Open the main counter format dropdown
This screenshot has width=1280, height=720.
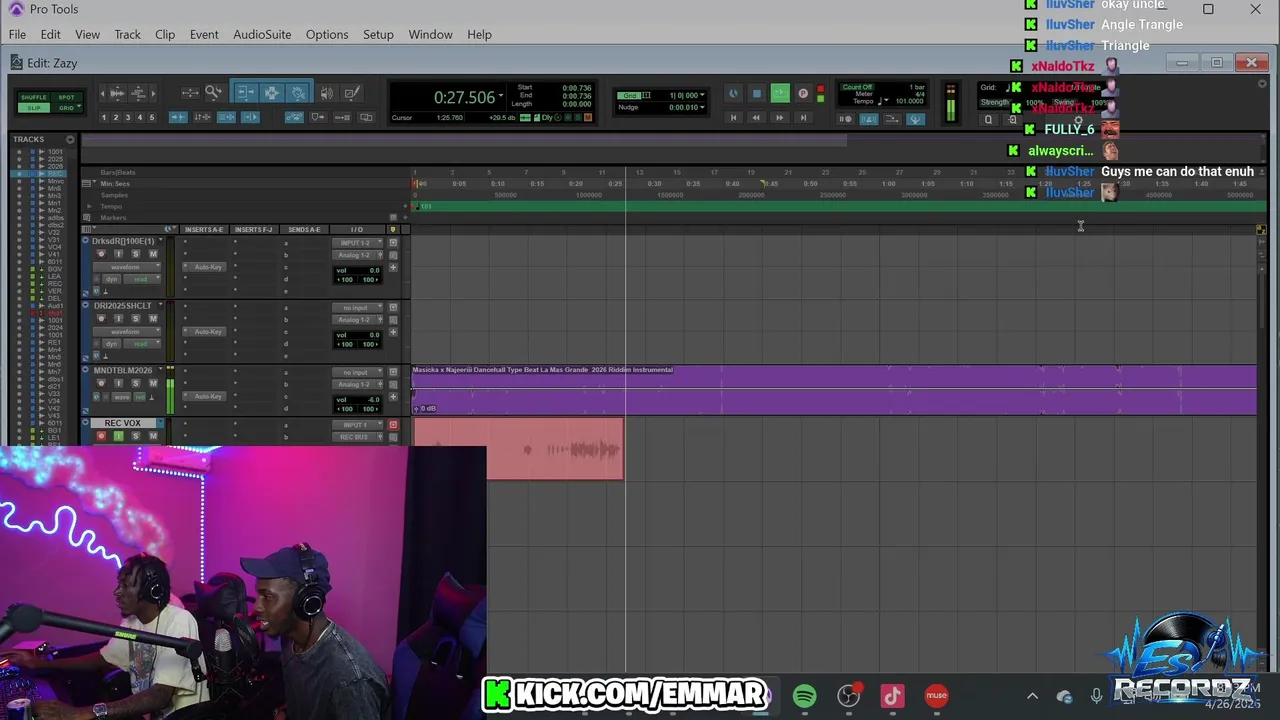[501, 95]
